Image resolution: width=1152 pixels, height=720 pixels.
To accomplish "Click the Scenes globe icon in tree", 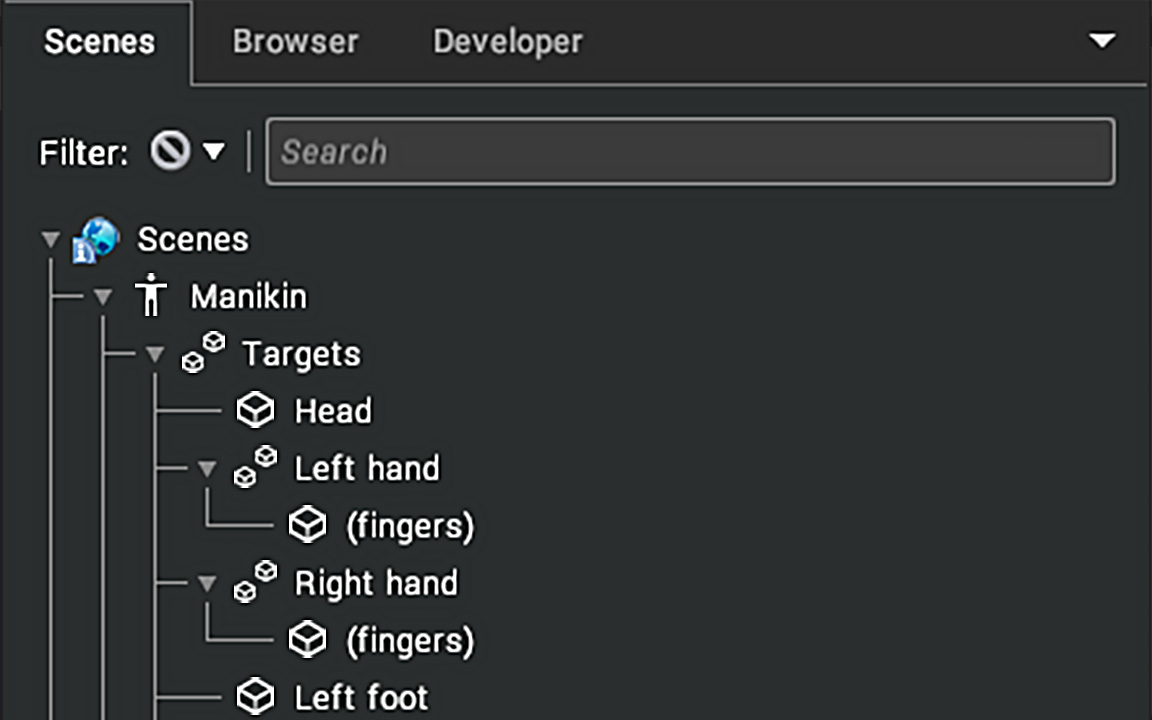I will (x=96, y=240).
